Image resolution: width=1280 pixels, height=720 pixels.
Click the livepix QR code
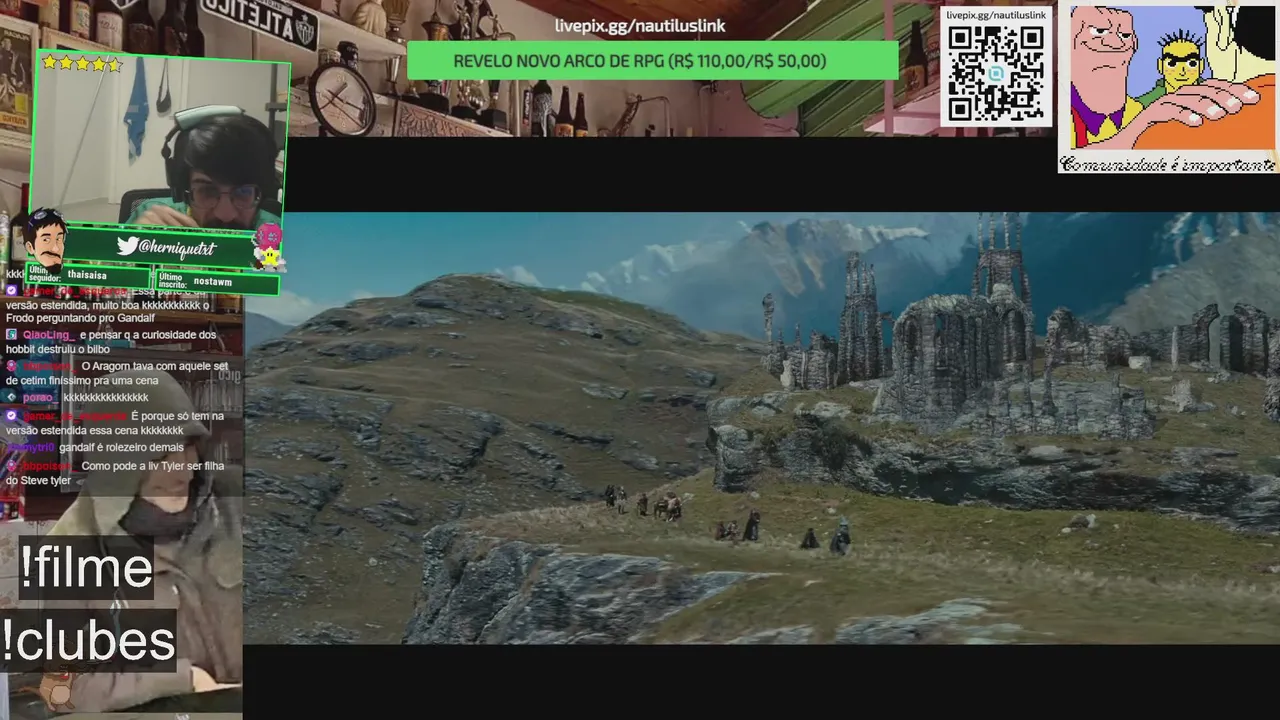(x=995, y=74)
